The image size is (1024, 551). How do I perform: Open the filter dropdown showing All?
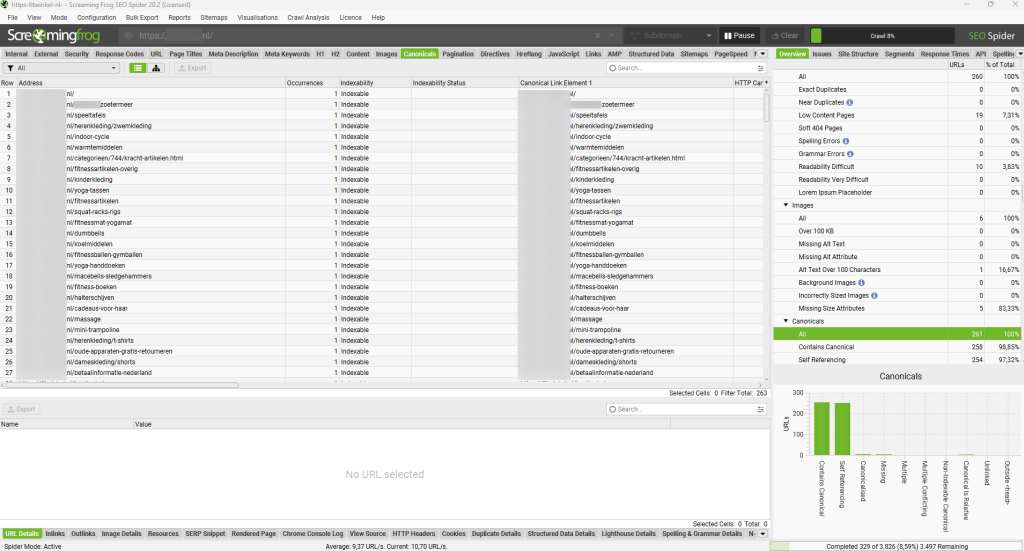[61, 68]
